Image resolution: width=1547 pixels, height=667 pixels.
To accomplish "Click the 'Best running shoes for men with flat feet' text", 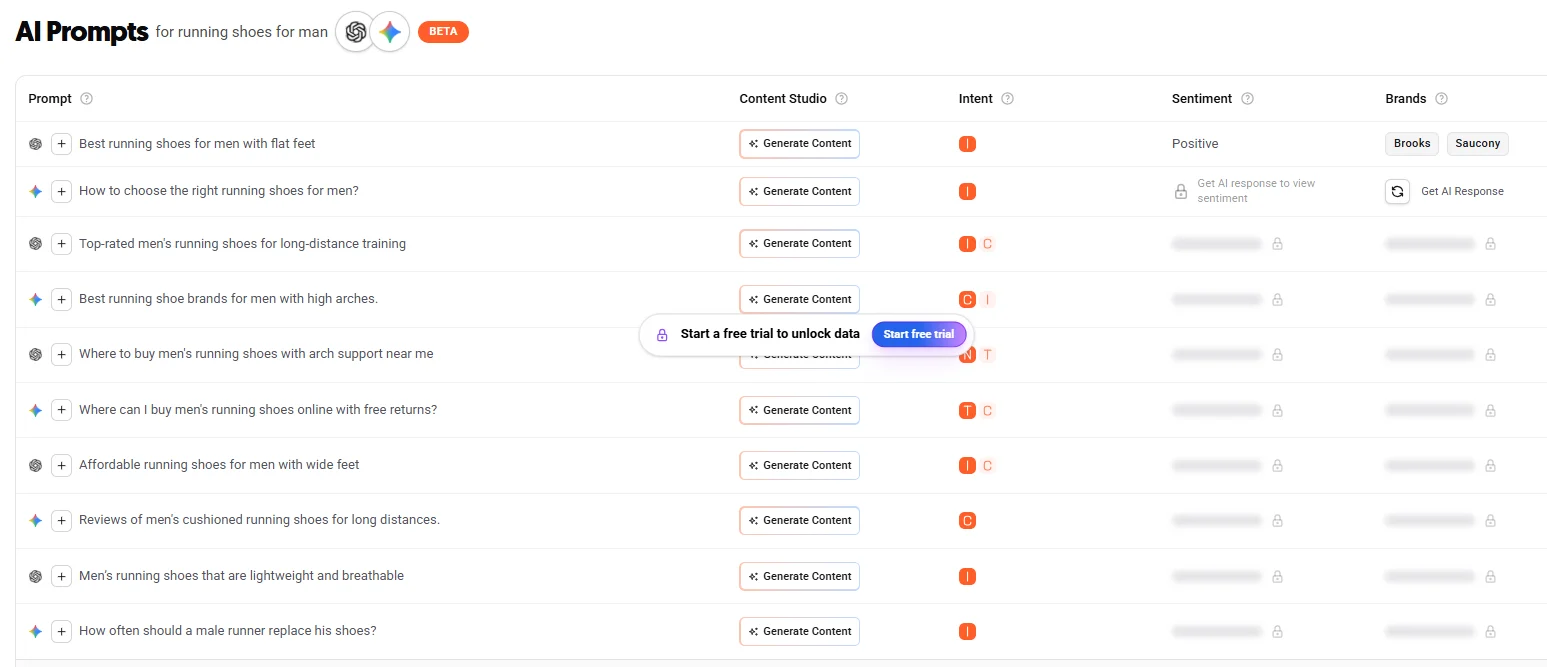I will 197,144.
